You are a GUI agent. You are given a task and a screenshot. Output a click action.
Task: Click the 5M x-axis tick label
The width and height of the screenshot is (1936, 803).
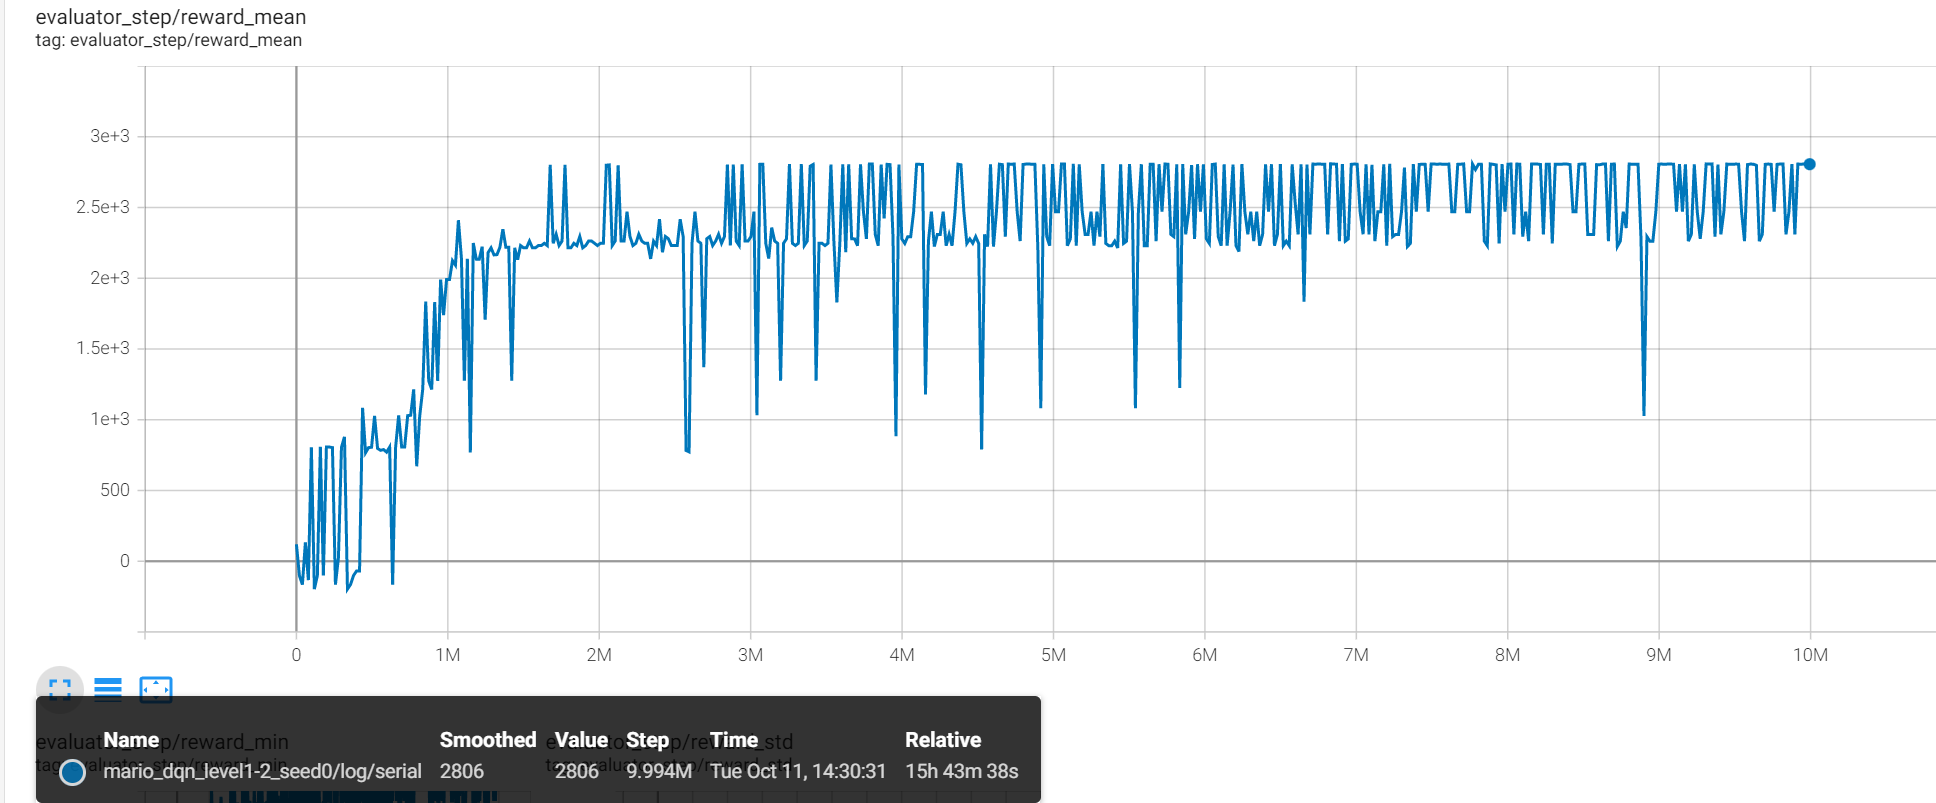tap(1053, 655)
